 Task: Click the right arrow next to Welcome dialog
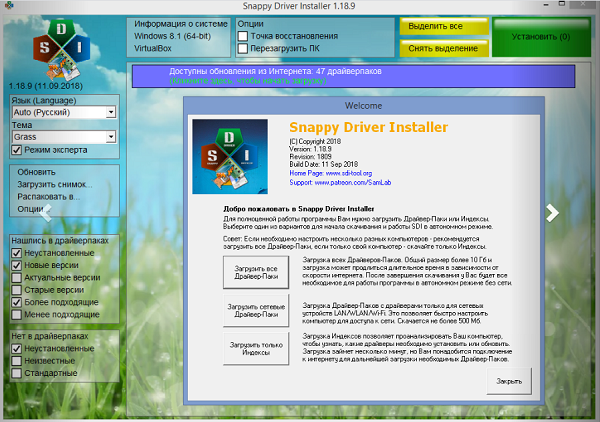click(552, 213)
